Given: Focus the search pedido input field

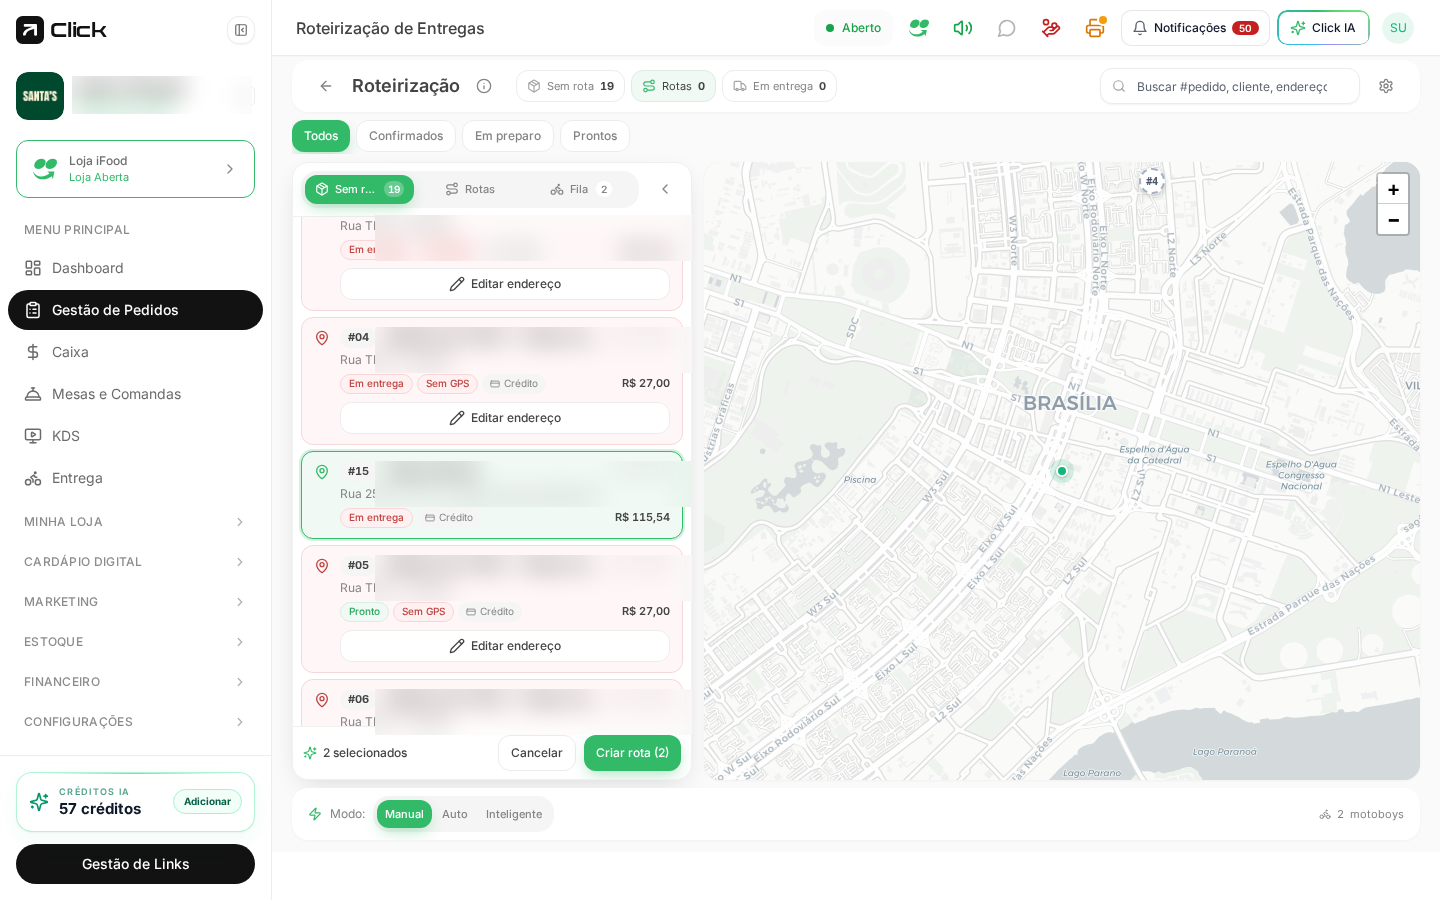Looking at the screenshot, I should (1230, 86).
